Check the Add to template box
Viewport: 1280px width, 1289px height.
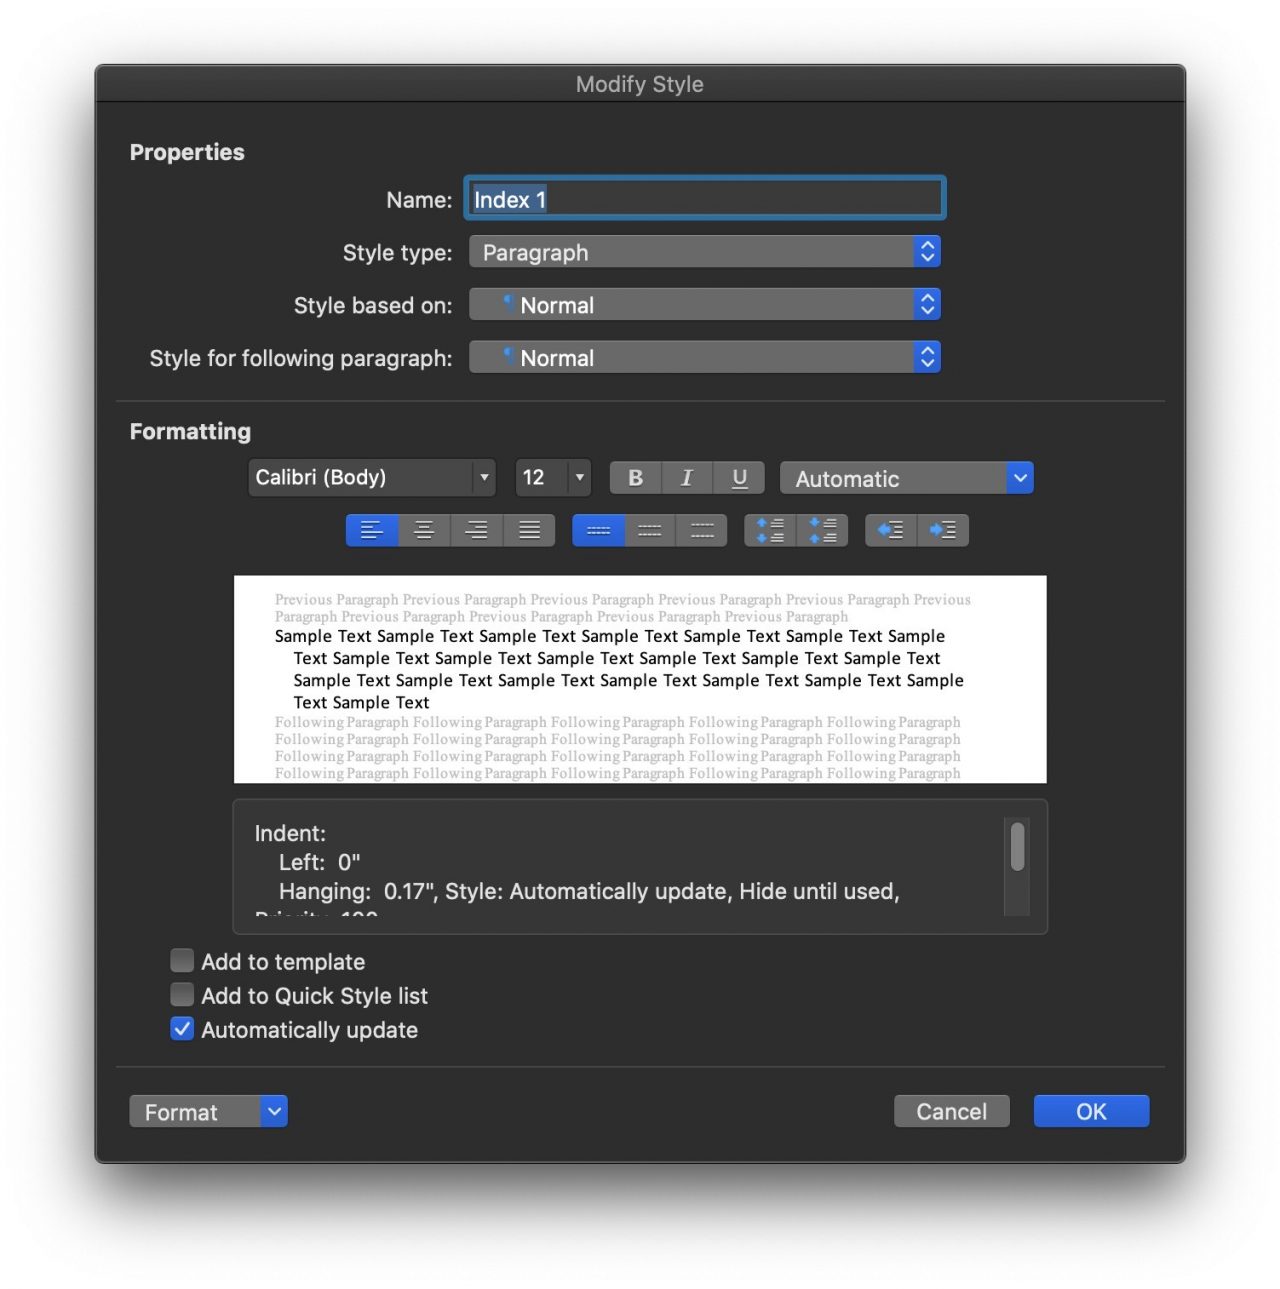point(181,960)
